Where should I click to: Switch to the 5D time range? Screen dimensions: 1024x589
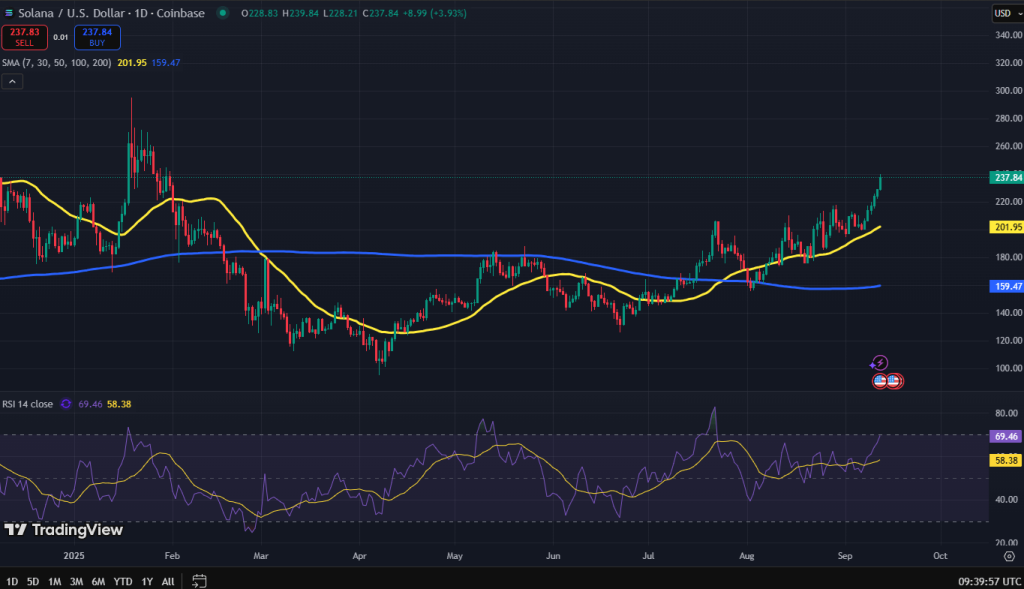click(x=33, y=581)
